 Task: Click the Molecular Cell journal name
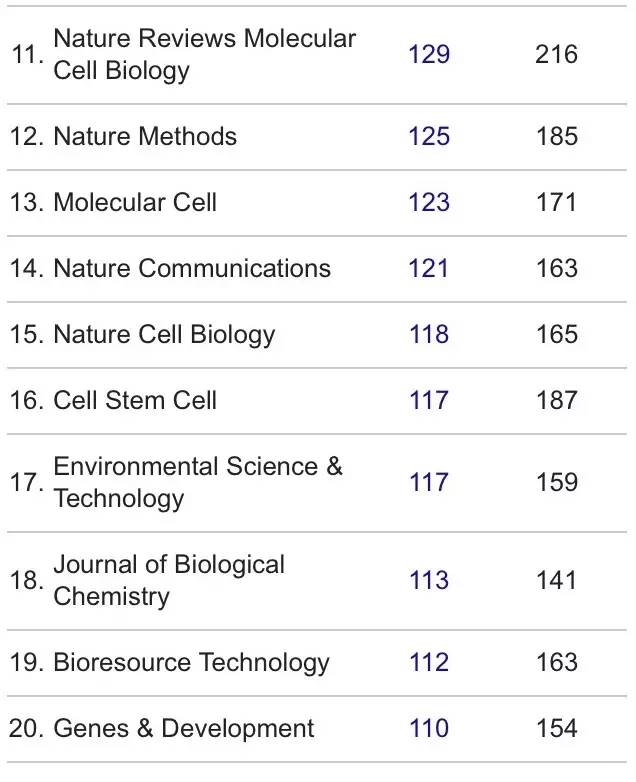tap(135, 202)
